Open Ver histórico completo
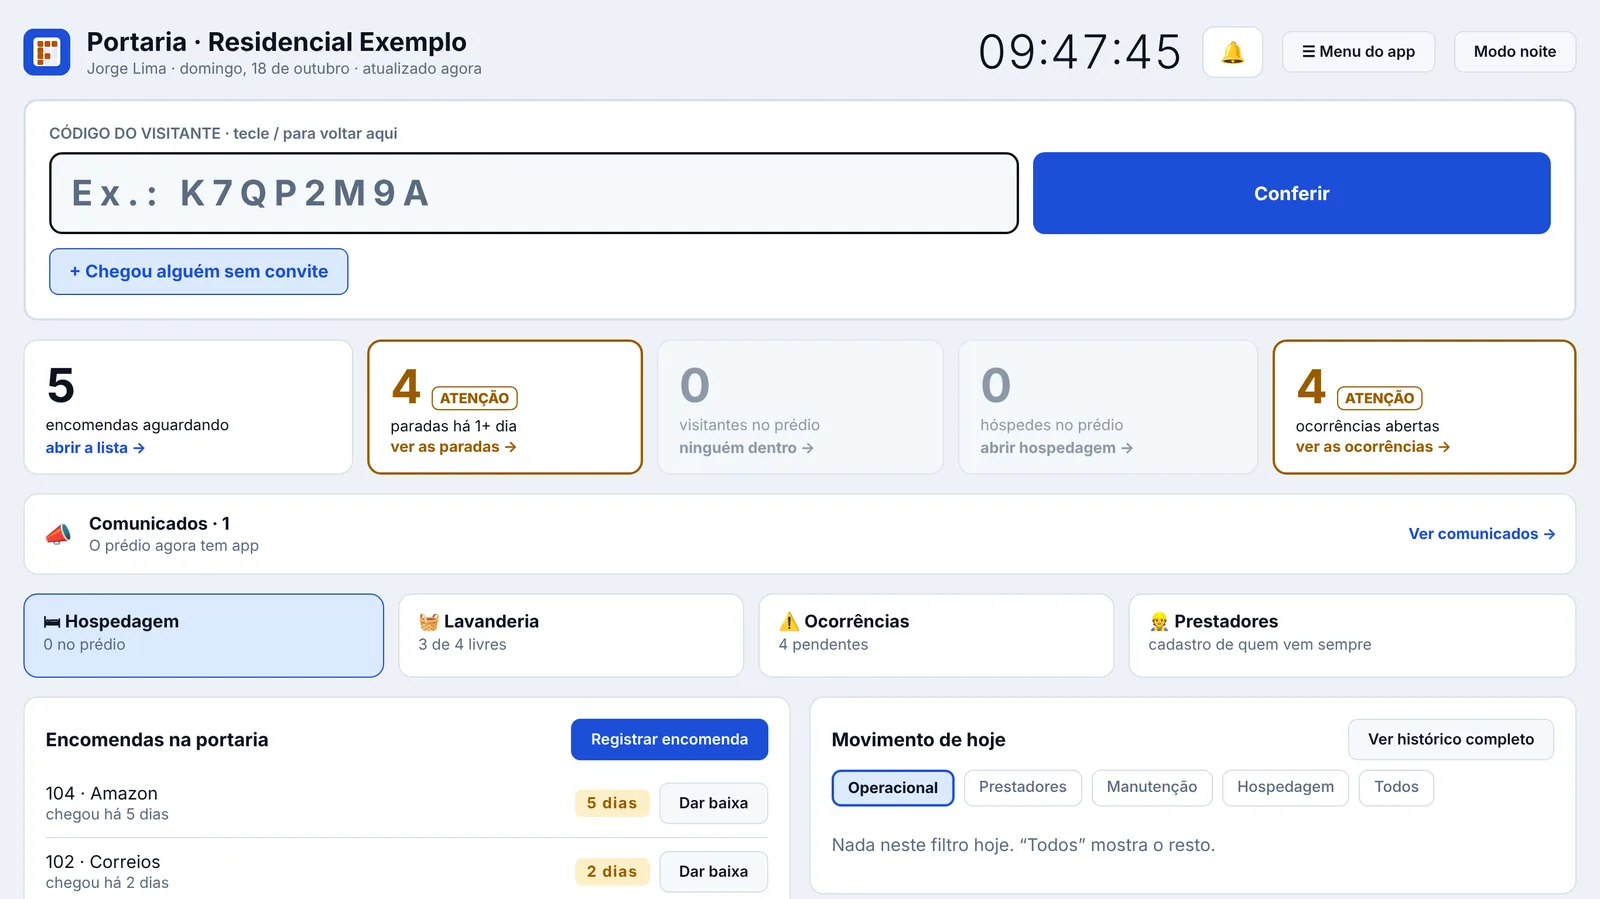1600x899 pixels. 1451,740
